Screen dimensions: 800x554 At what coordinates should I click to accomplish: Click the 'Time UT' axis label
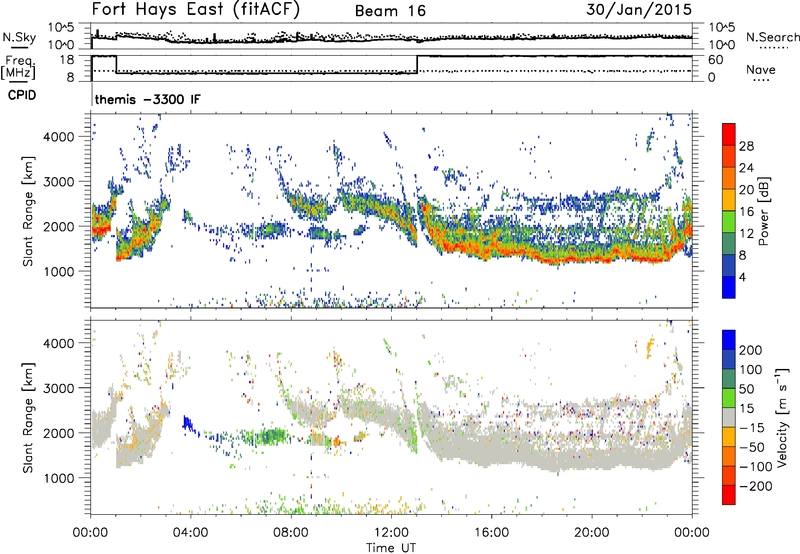391,548
